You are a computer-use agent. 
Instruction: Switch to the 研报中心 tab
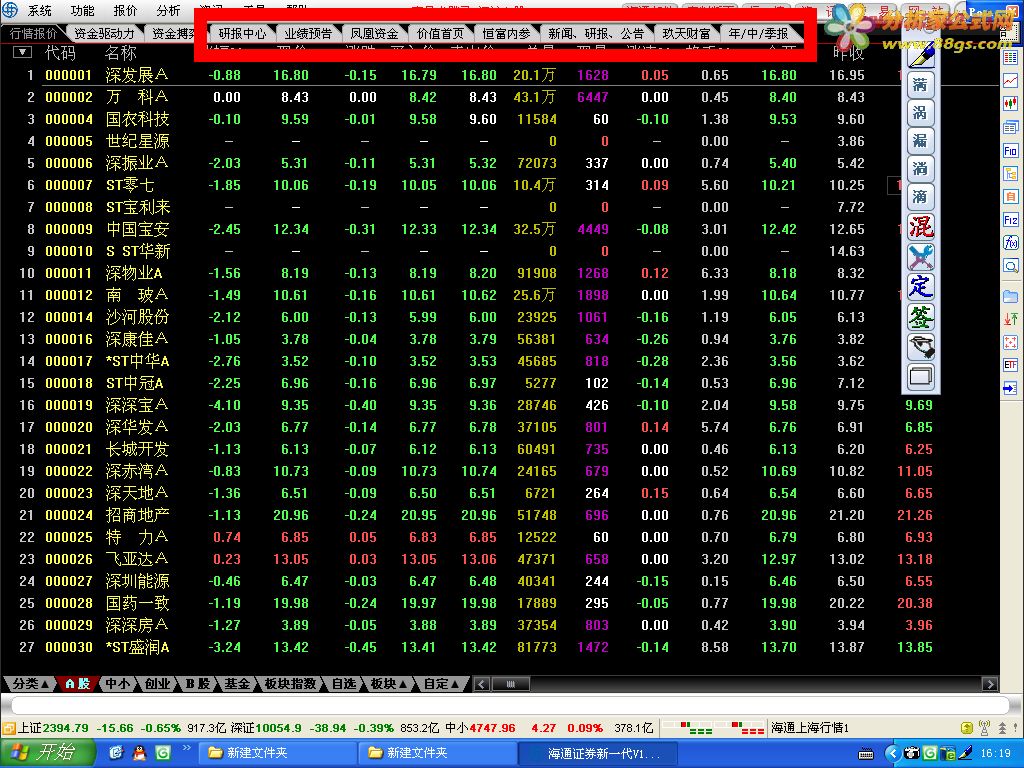click(x=242, y=33)
